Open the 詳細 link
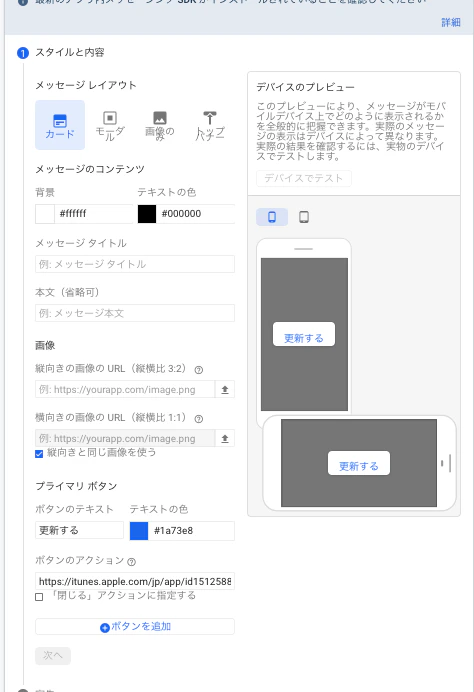This screenshot has height=692, width=474. click(451, 23)
